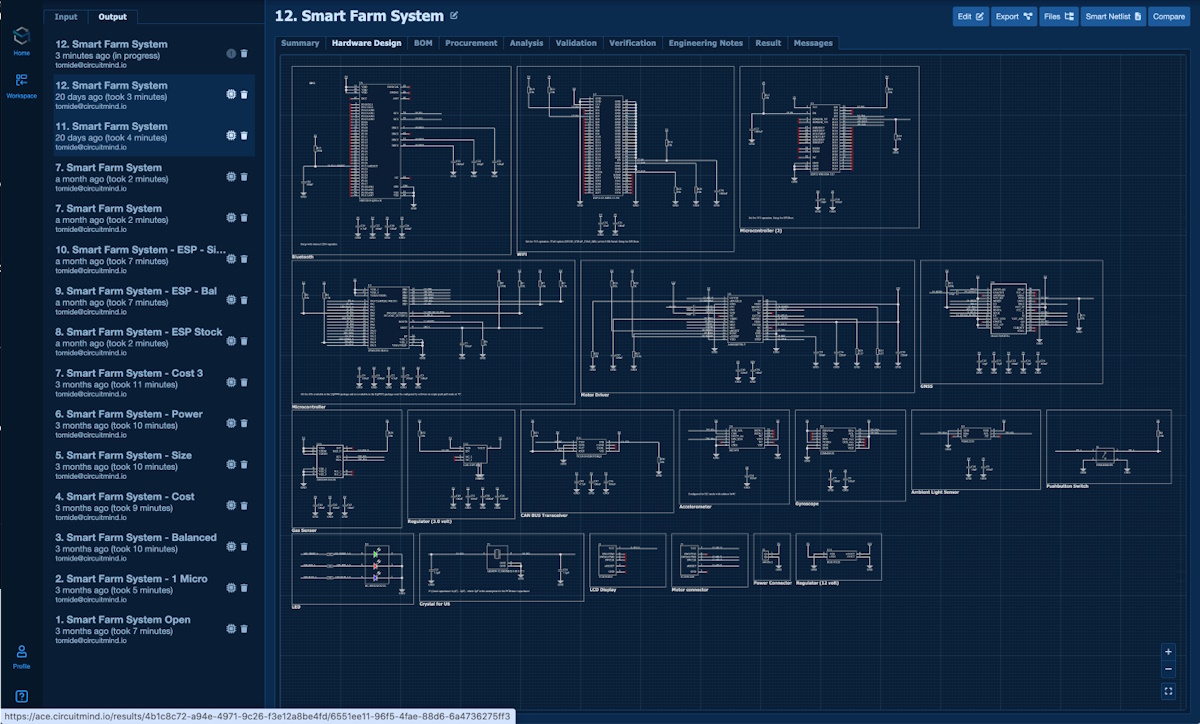Zoom out with the minus icon on canvas

coord(1168,668)
